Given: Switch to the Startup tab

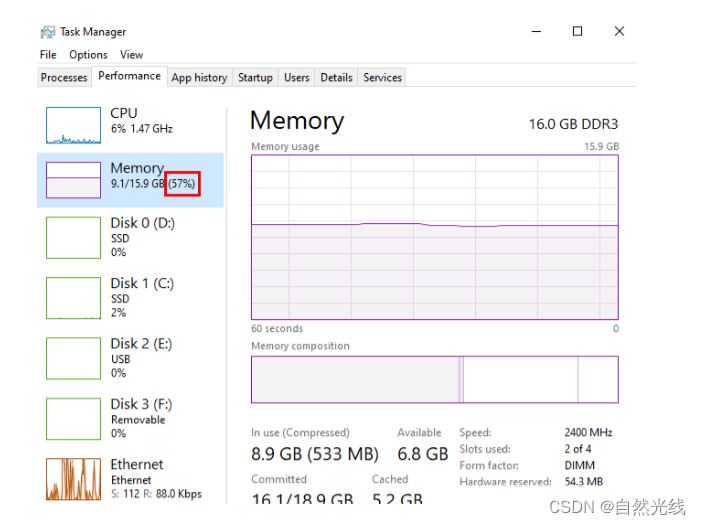Looking at the screenshot, I should 255,77.
